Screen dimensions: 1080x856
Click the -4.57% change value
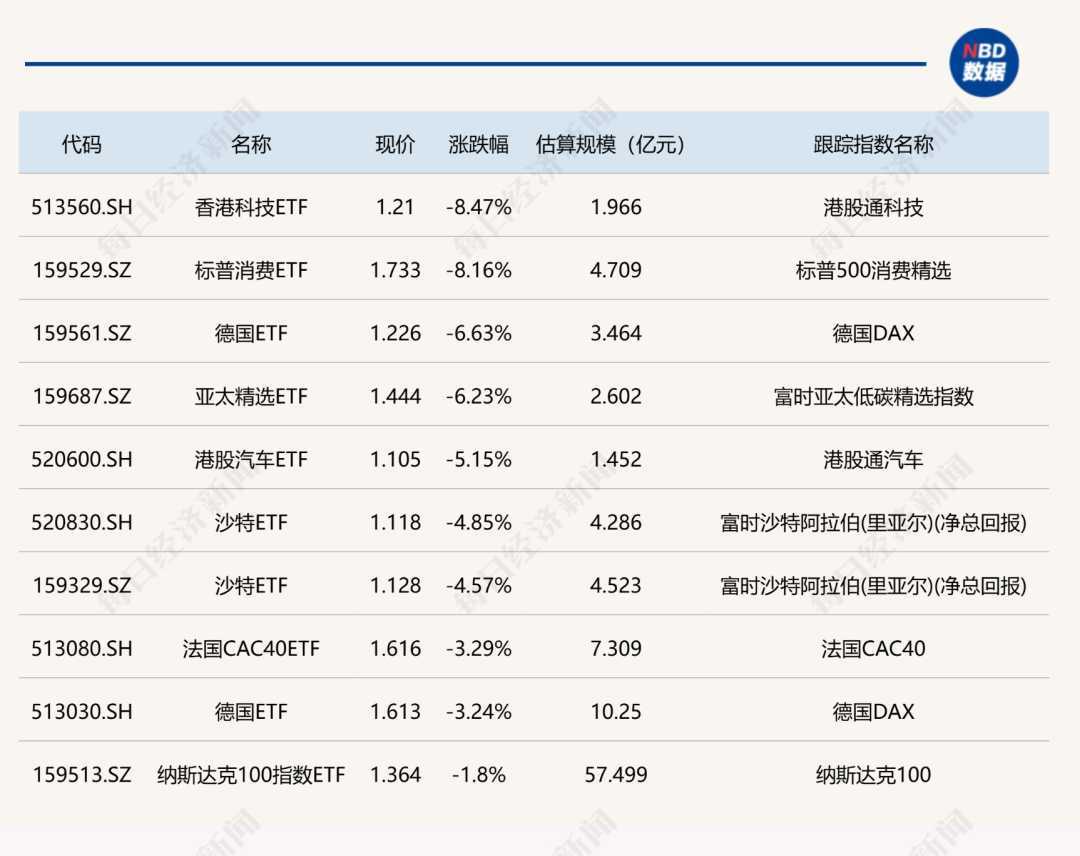tap(478, 585)
